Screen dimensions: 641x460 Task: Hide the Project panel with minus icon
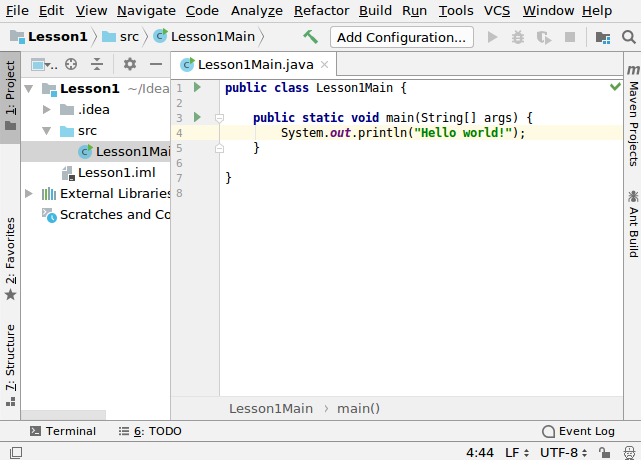tap(156, 64)
